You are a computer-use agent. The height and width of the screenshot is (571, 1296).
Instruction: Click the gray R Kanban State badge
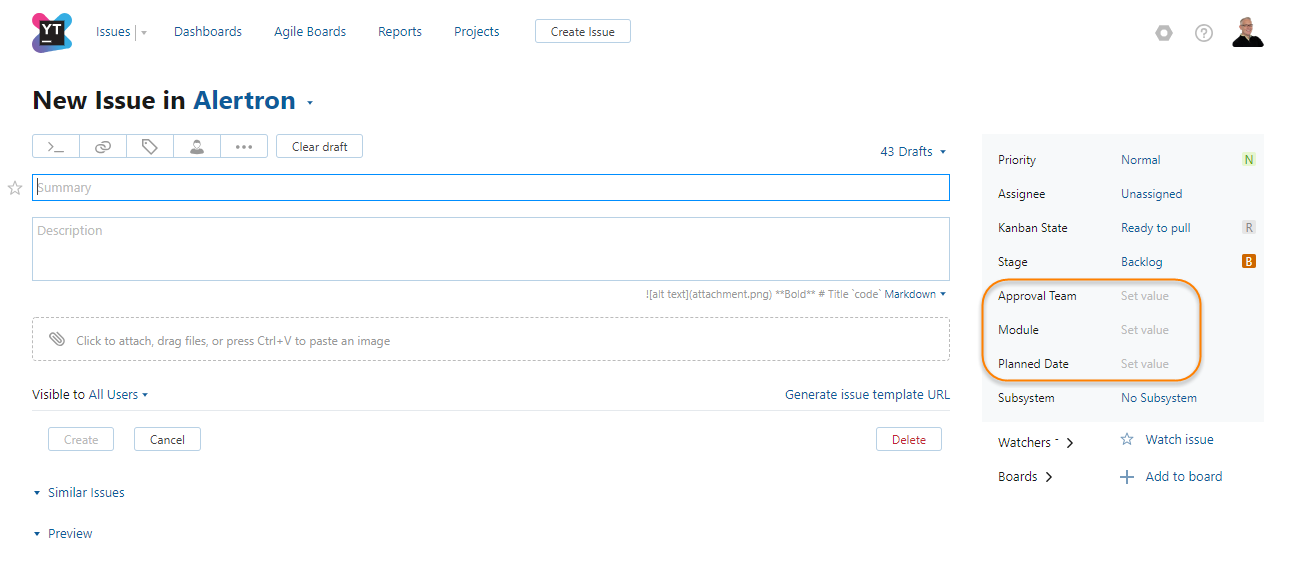pyautogui.click(x=1249, y=228)
